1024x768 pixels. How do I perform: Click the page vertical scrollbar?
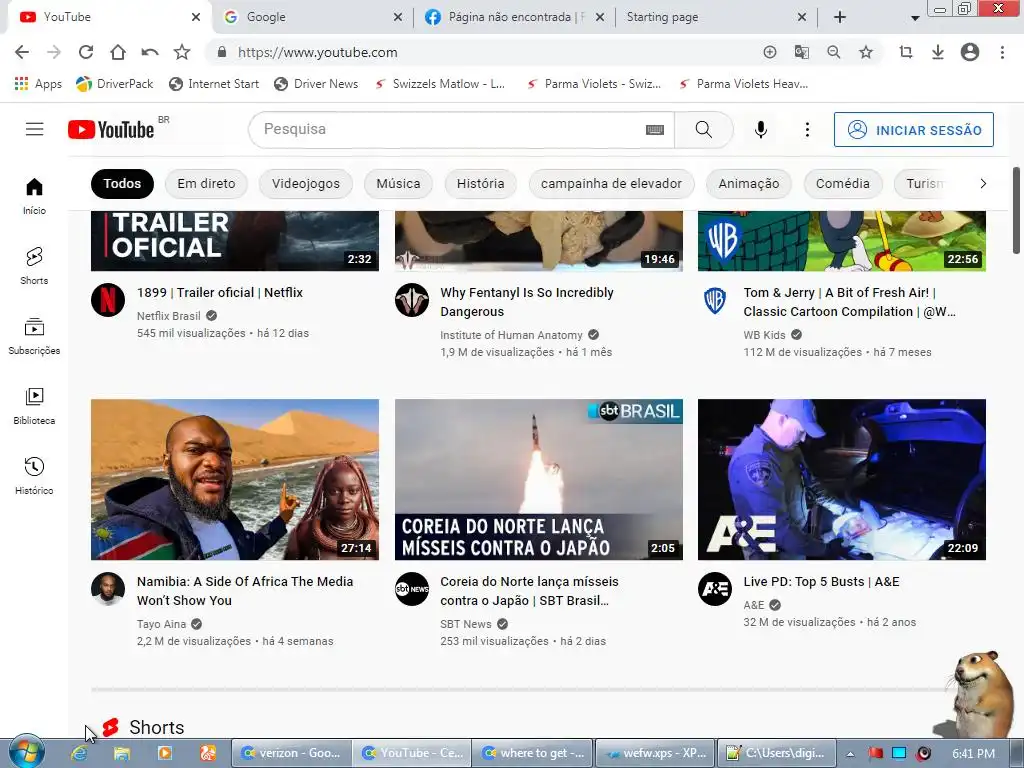click(x=1016, y=210)
